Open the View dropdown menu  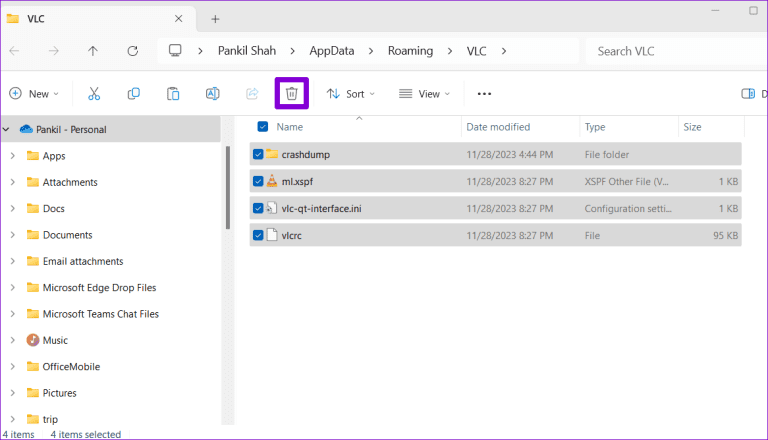coord(424,93)
